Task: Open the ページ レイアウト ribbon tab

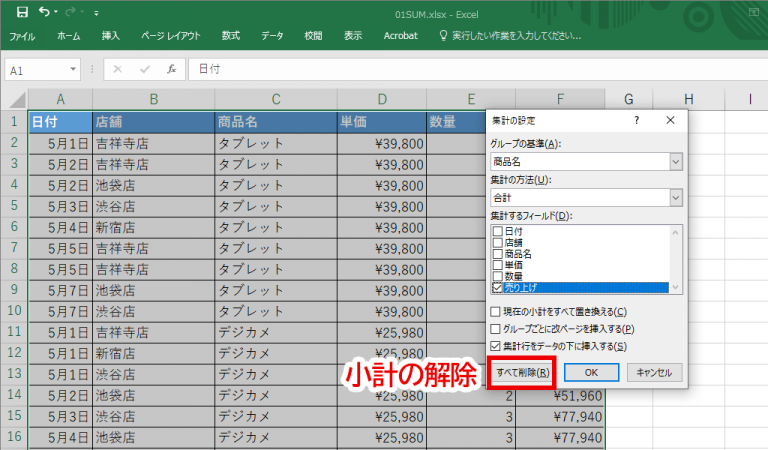Action: [x=171, y=36]
